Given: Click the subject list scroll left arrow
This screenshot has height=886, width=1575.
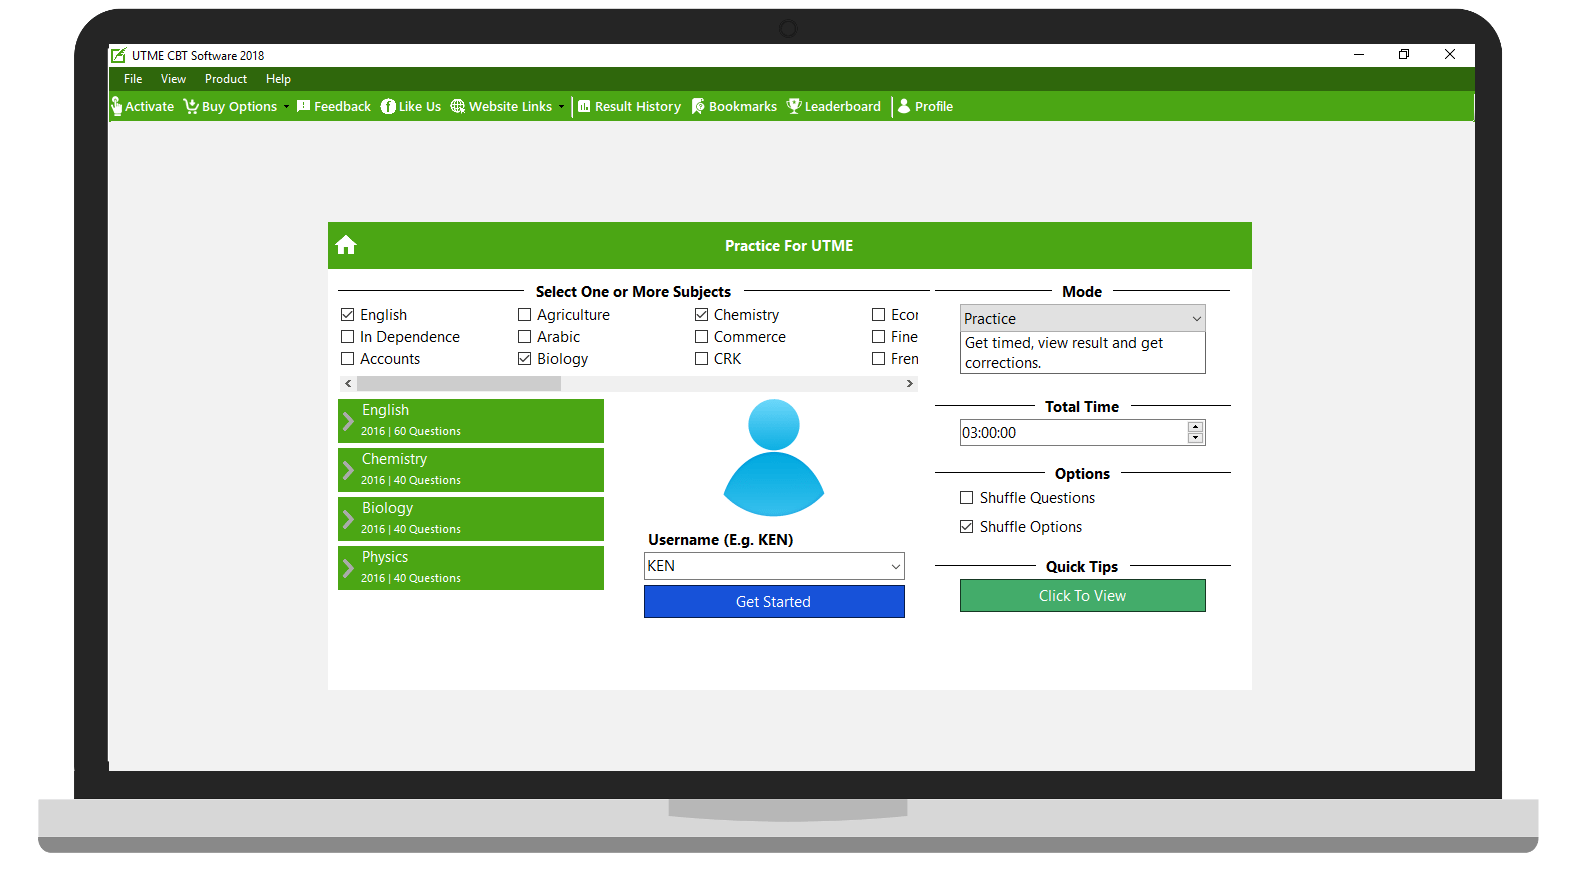Looking at the screenshot, I should pyautogui.click(x=348, y=384).
